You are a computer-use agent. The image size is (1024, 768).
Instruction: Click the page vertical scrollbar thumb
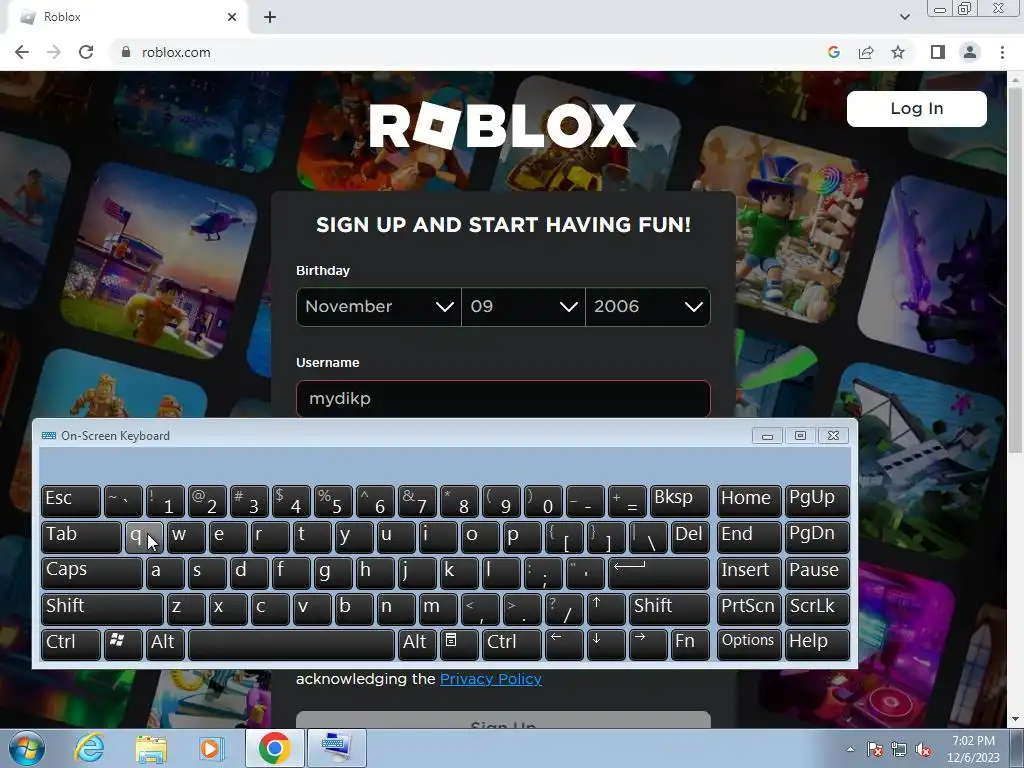[1015, 271]
